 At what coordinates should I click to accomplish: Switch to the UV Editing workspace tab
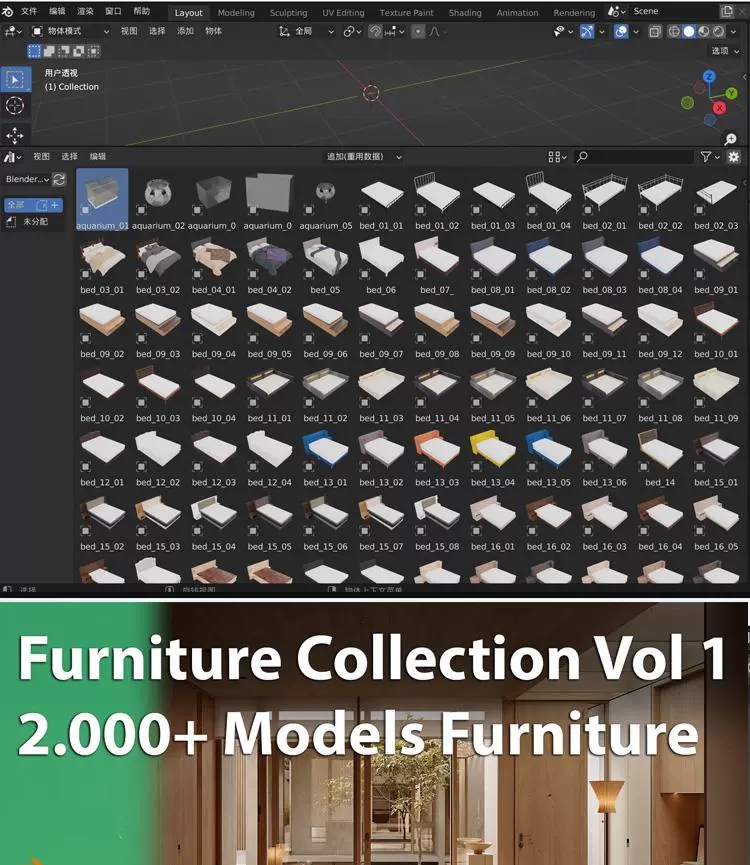pyautogui.click(x=343, y=12)
